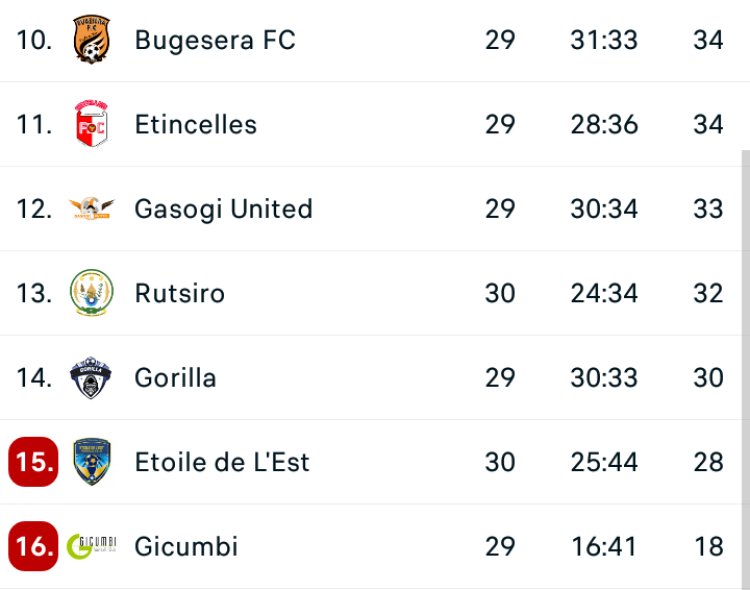Open the Gicumbi team name link
This screenshot has width=750, height=590.
(x=187, y=547)
